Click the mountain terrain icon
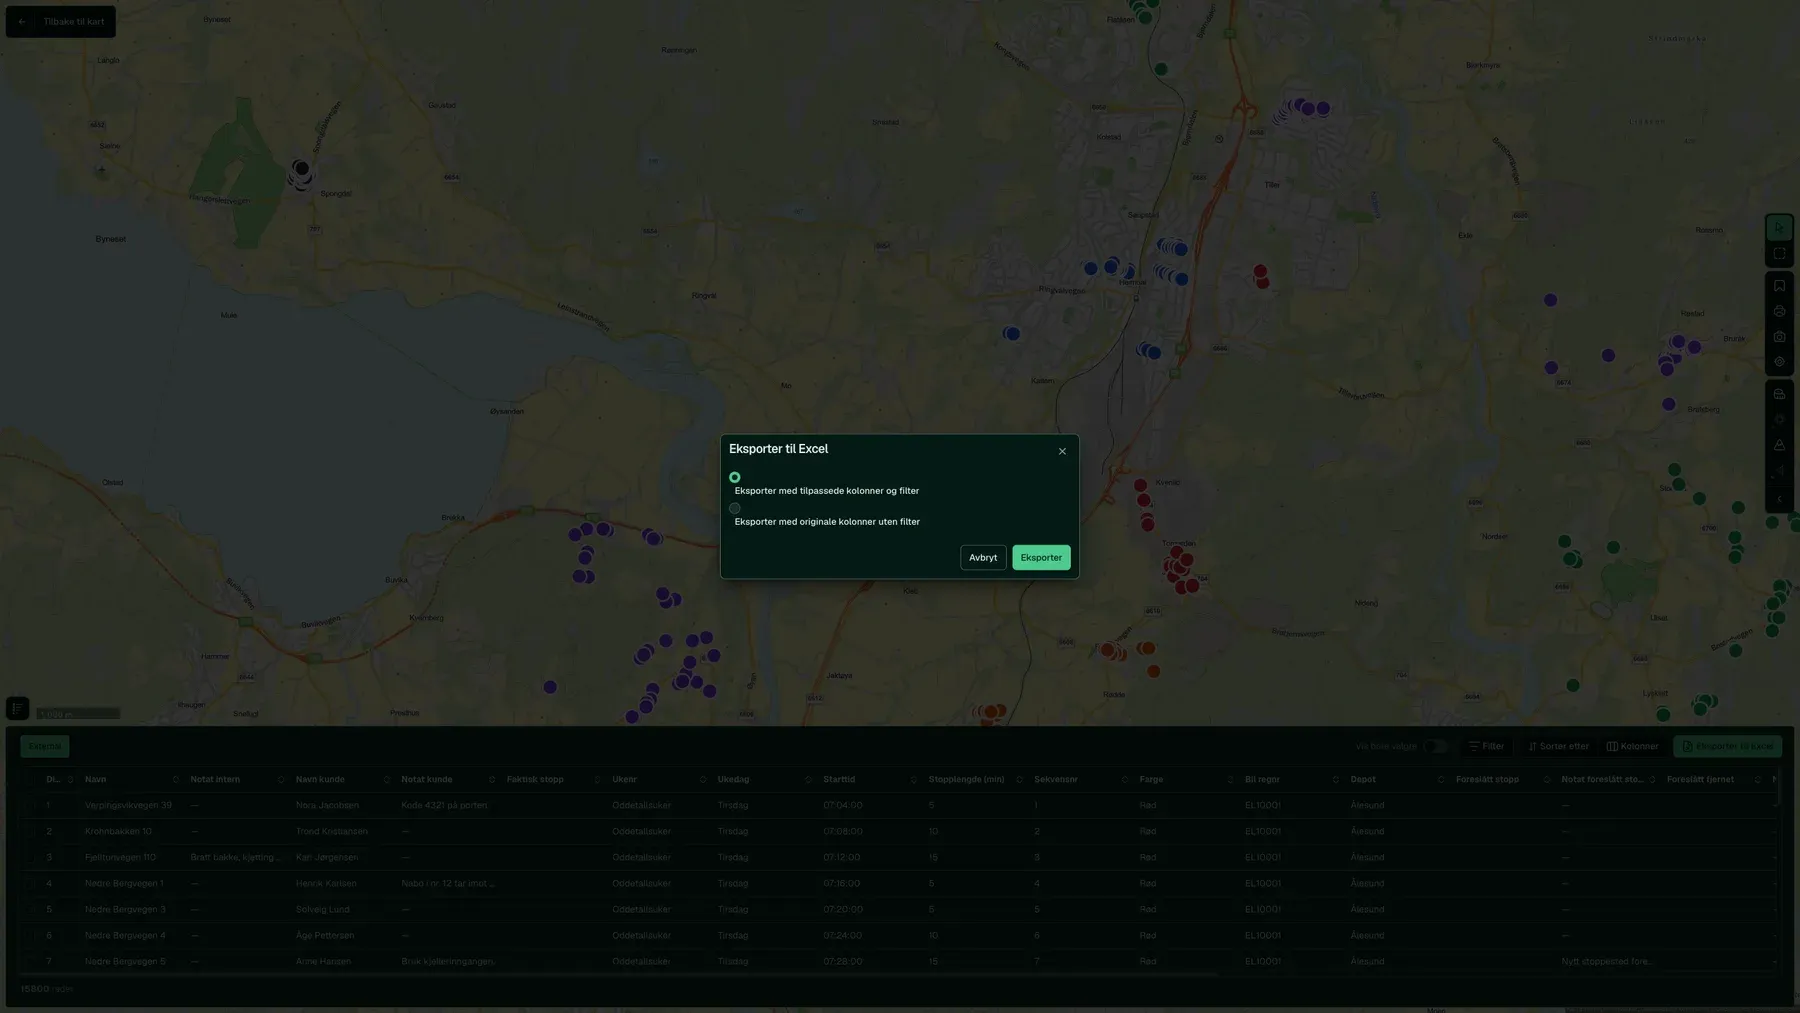Image resolution: width=1800 pixels, height=1013 pixels. 1779,445
